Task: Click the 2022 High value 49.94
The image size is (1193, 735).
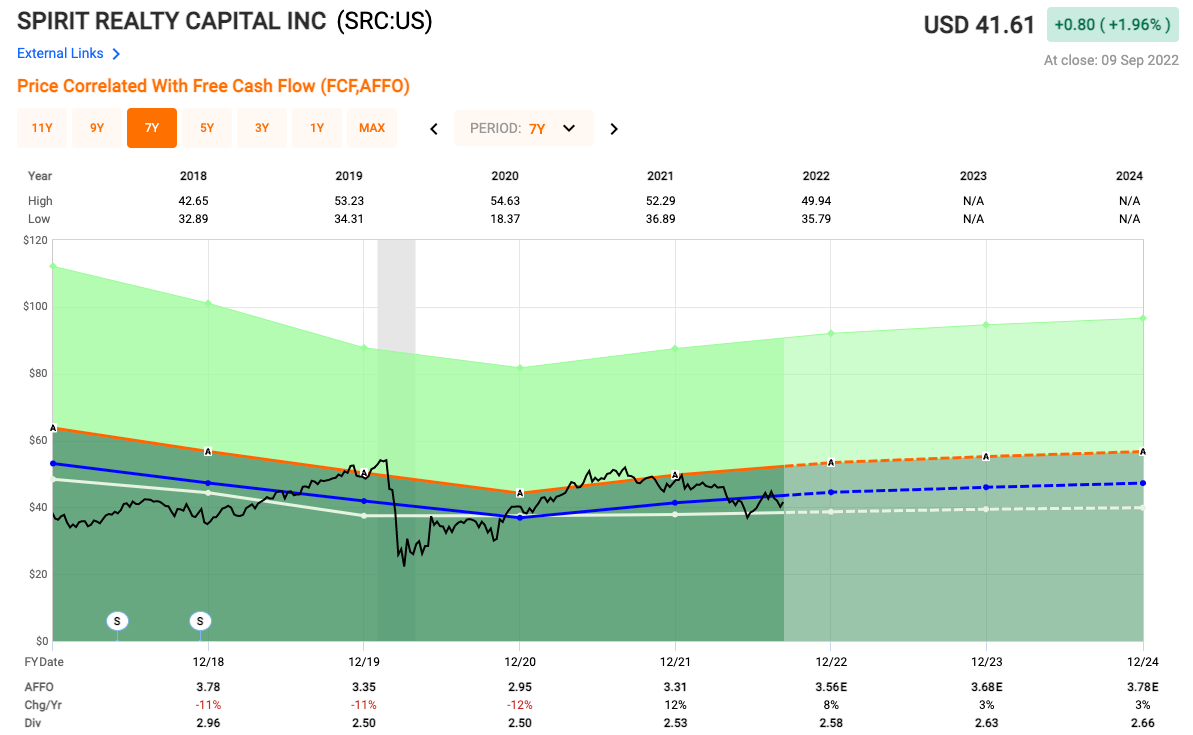Action: (816, 201)
